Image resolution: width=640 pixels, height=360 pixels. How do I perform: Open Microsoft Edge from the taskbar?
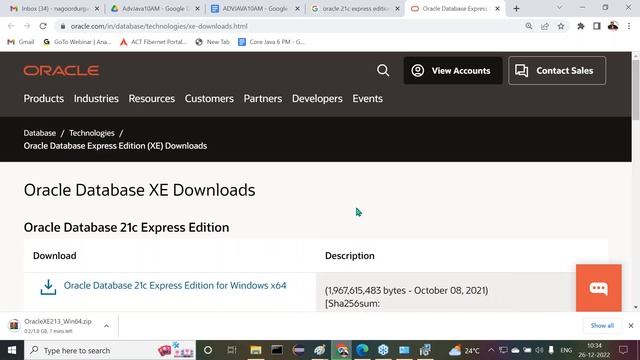(x=362, y=350)
